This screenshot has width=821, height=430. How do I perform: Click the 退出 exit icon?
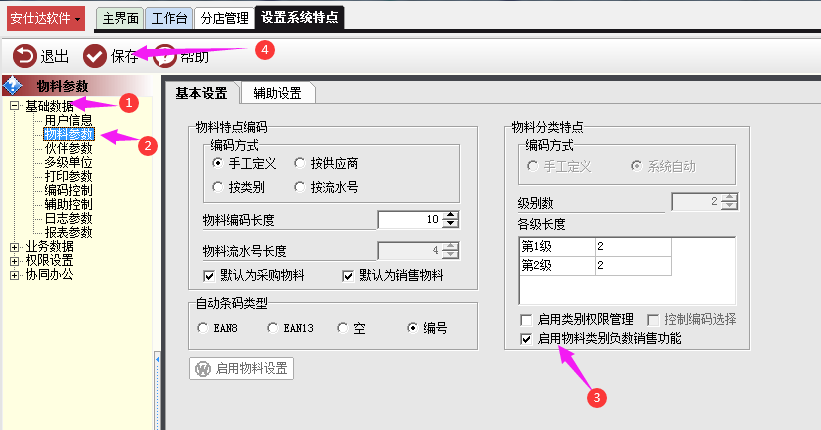(x=25, y=56)
